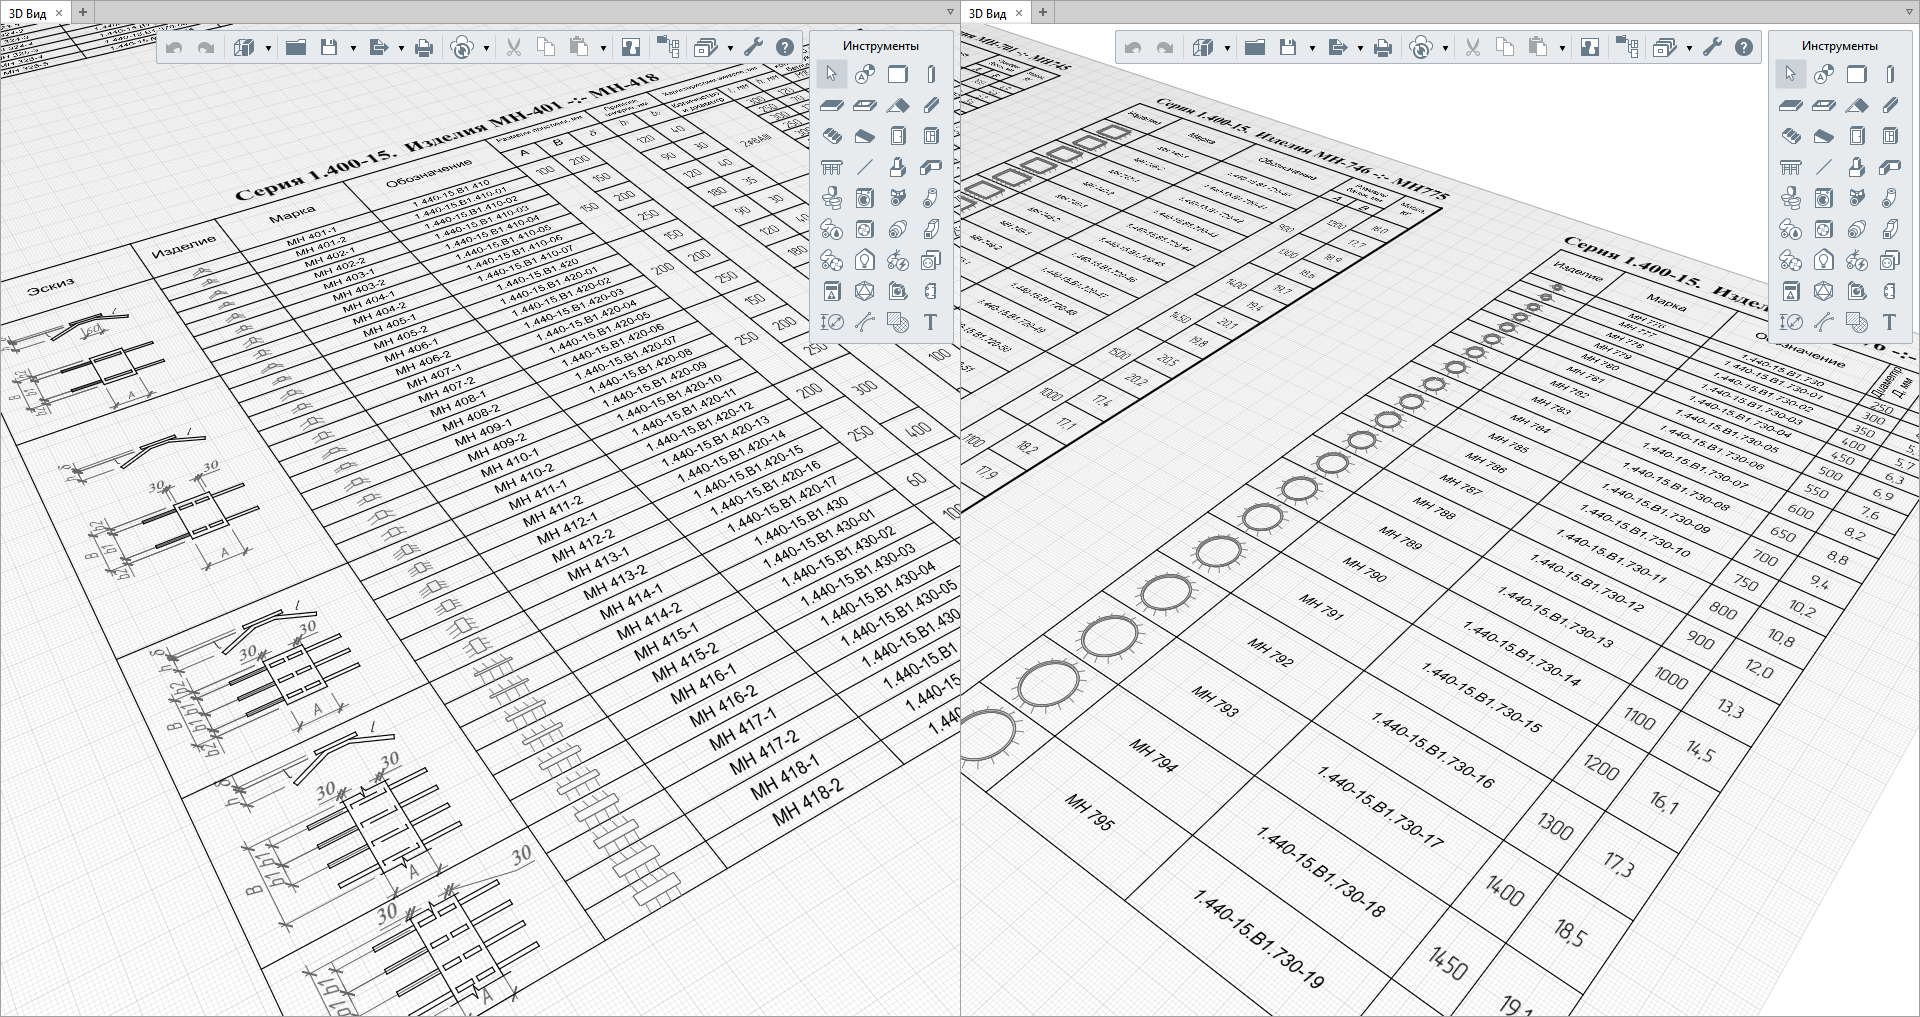Expand Save dropdown arrow in left window toolbar

click(x=353, y=48)
